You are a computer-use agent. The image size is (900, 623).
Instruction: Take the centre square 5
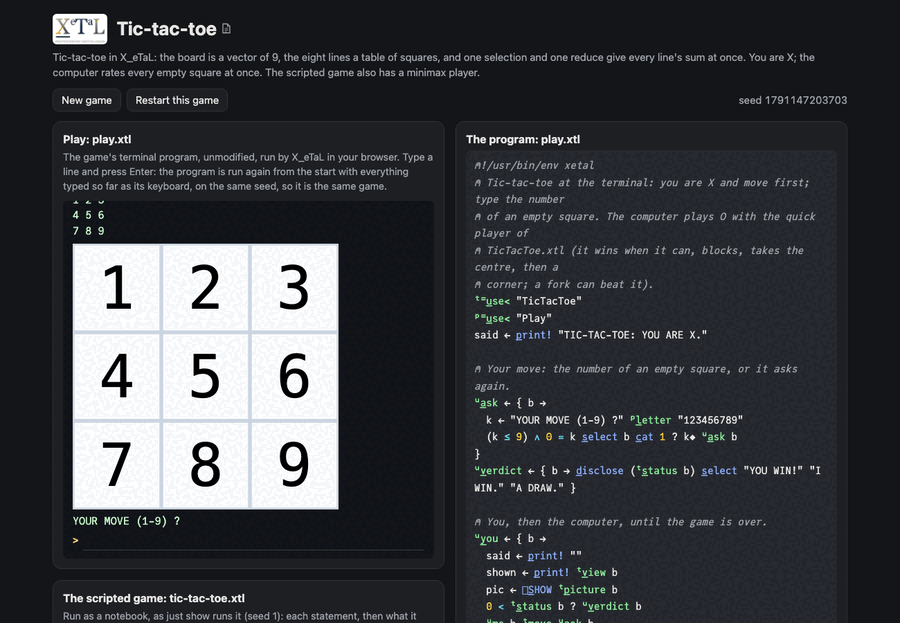point(205,377)
